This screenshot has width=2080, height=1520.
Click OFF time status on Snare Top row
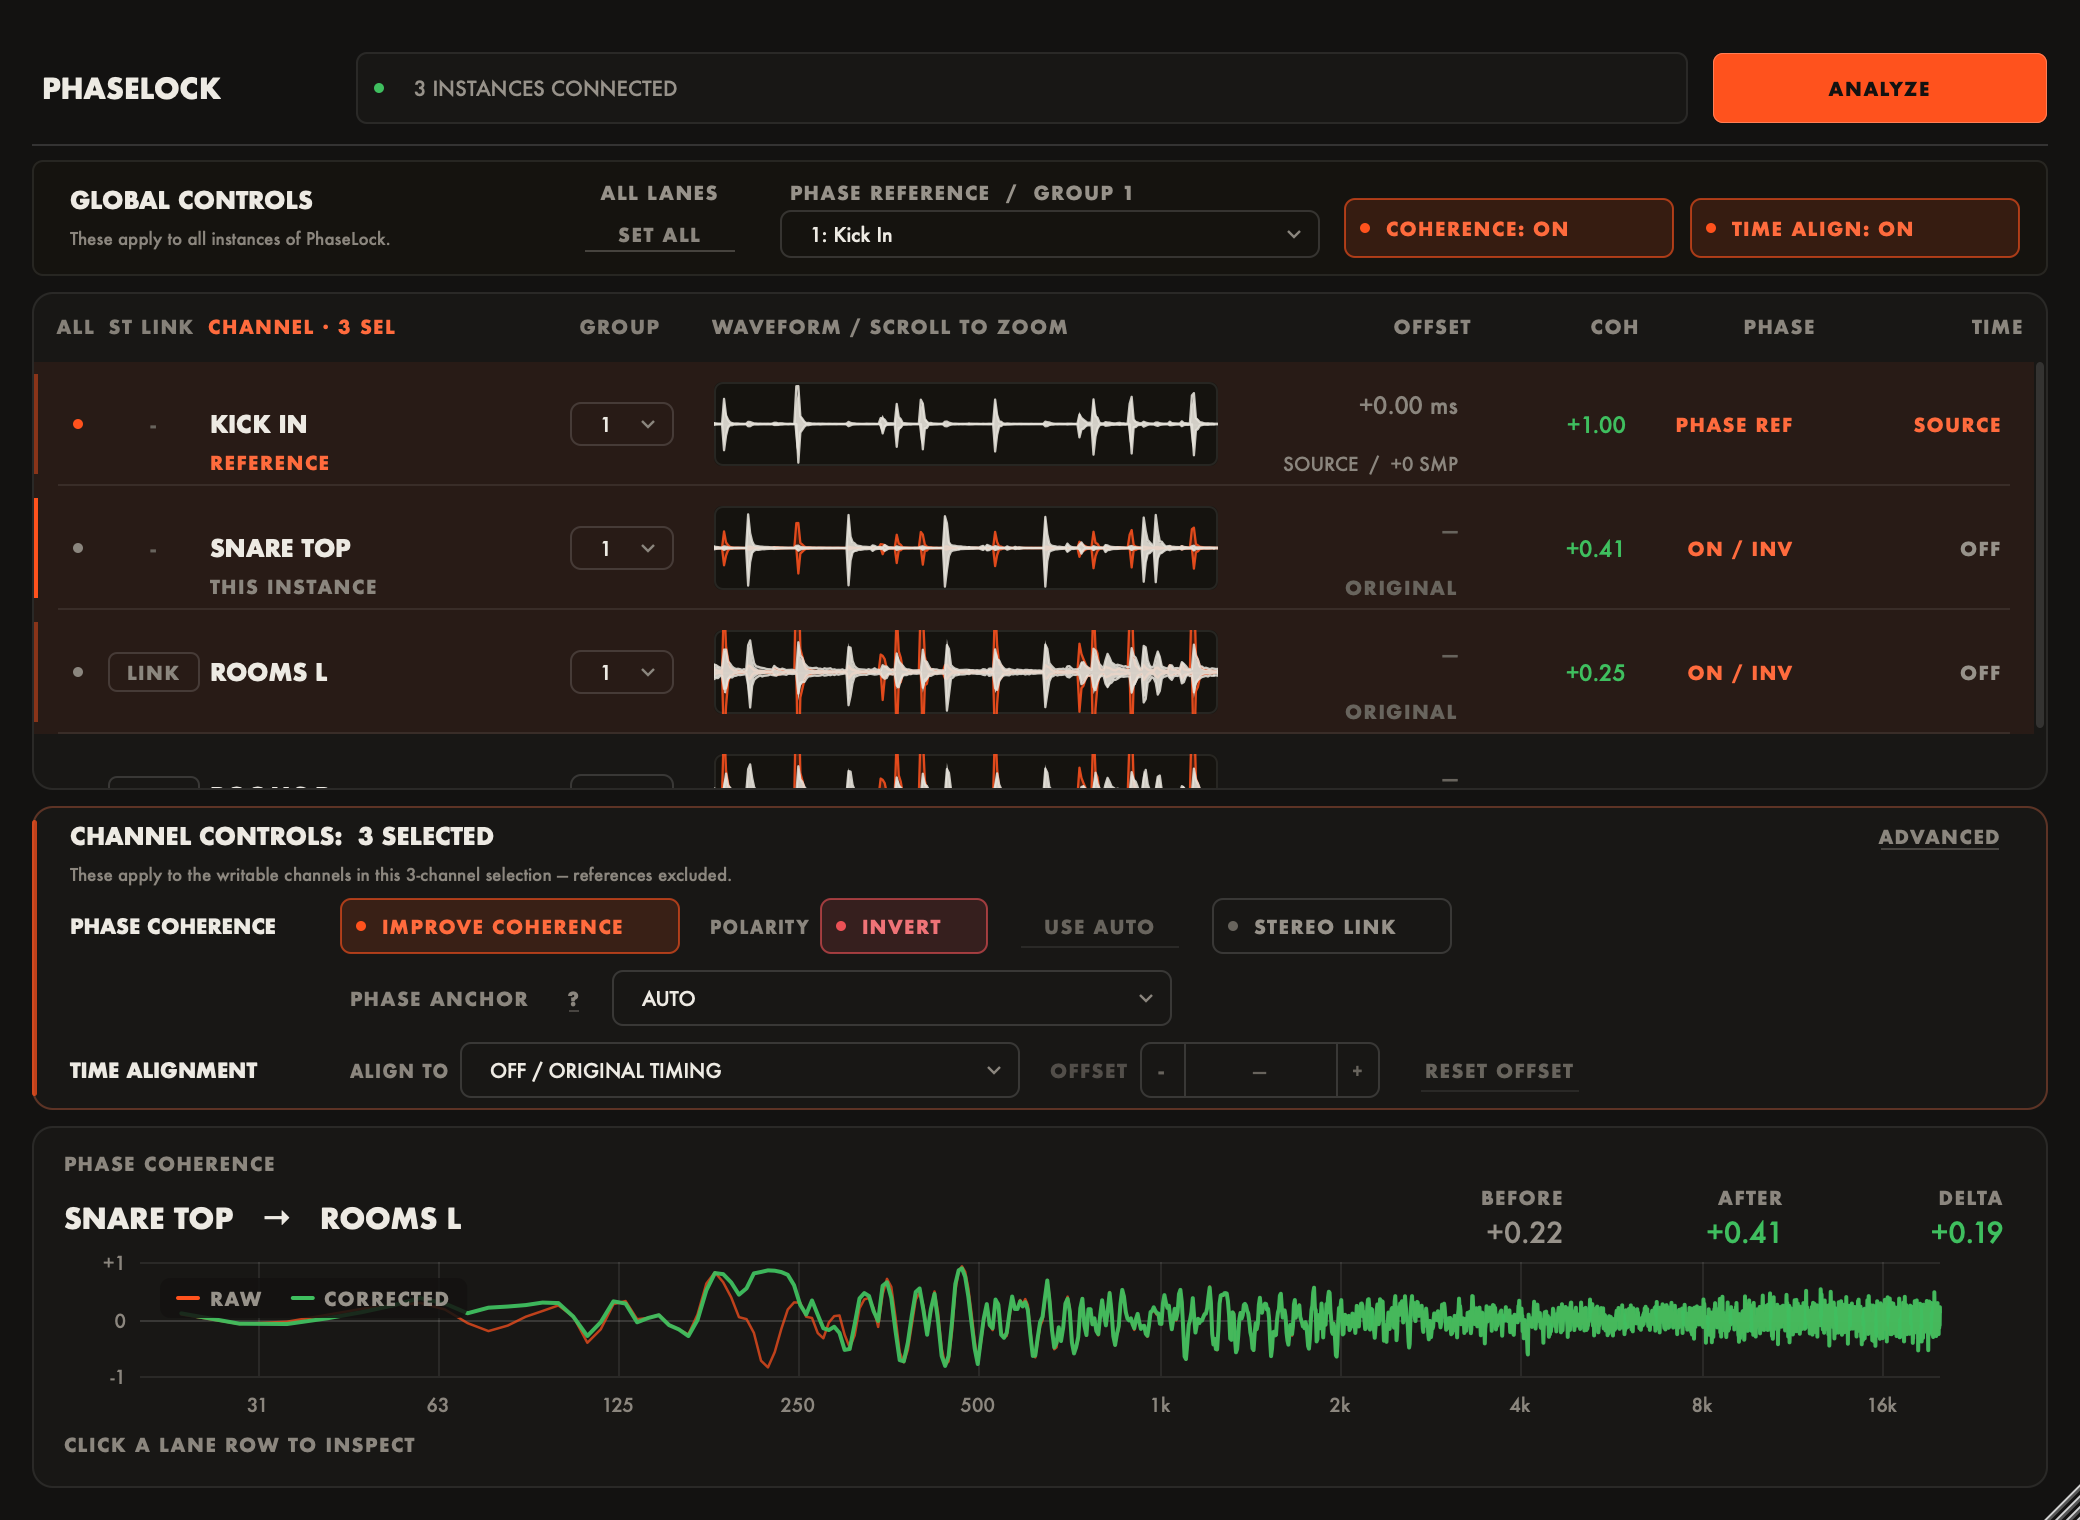[x=1980, y=549]
